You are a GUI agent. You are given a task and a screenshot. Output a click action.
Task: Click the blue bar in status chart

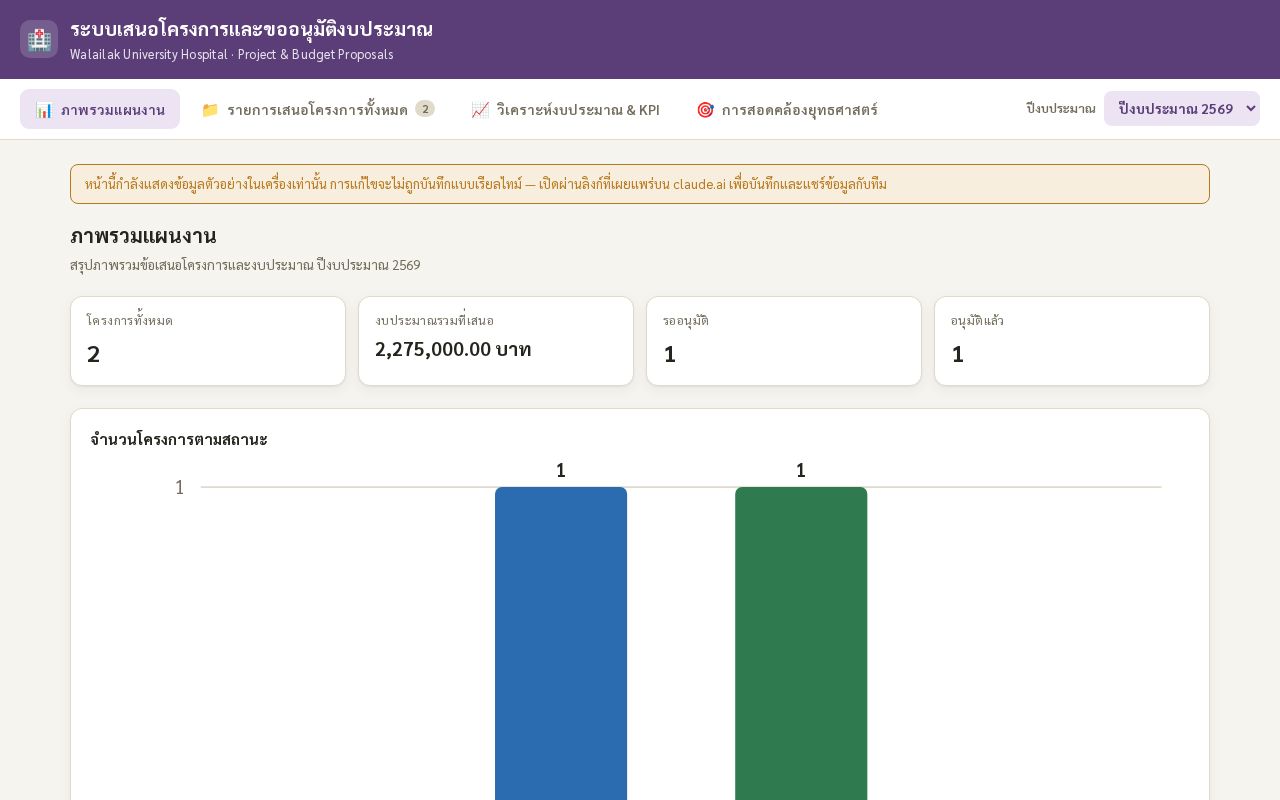click(561, 643)
